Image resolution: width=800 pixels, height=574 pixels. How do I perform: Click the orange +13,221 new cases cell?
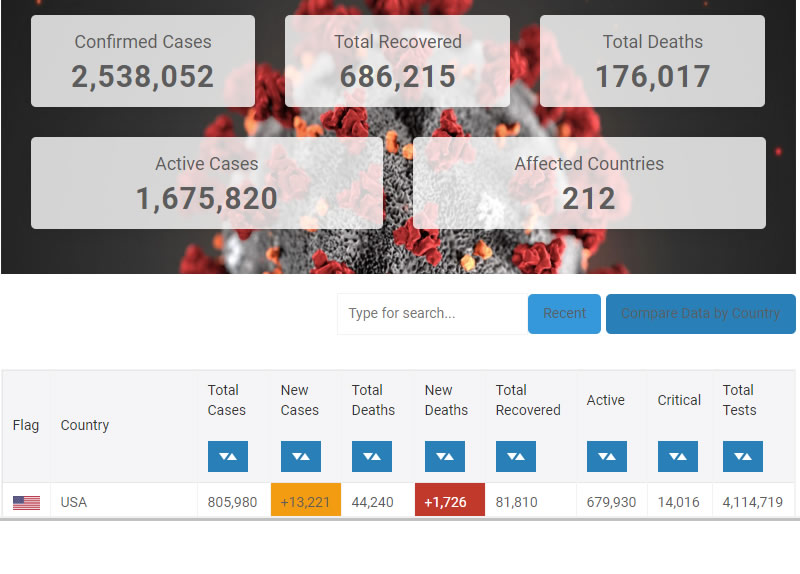click(x=306, y=501)
